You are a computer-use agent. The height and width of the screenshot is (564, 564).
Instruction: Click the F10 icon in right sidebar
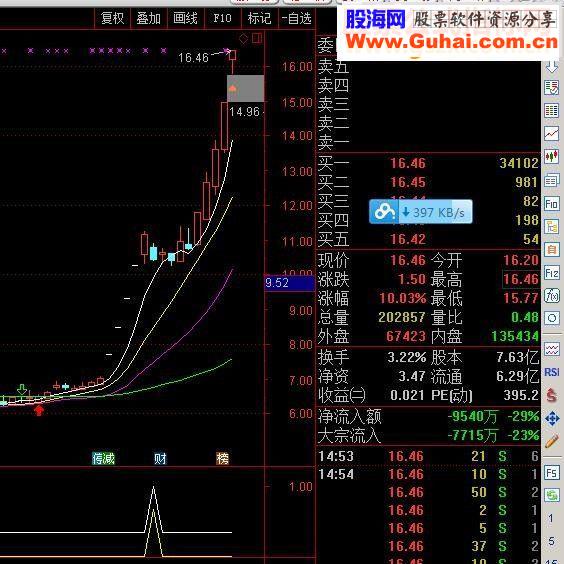tap(552, 204)
